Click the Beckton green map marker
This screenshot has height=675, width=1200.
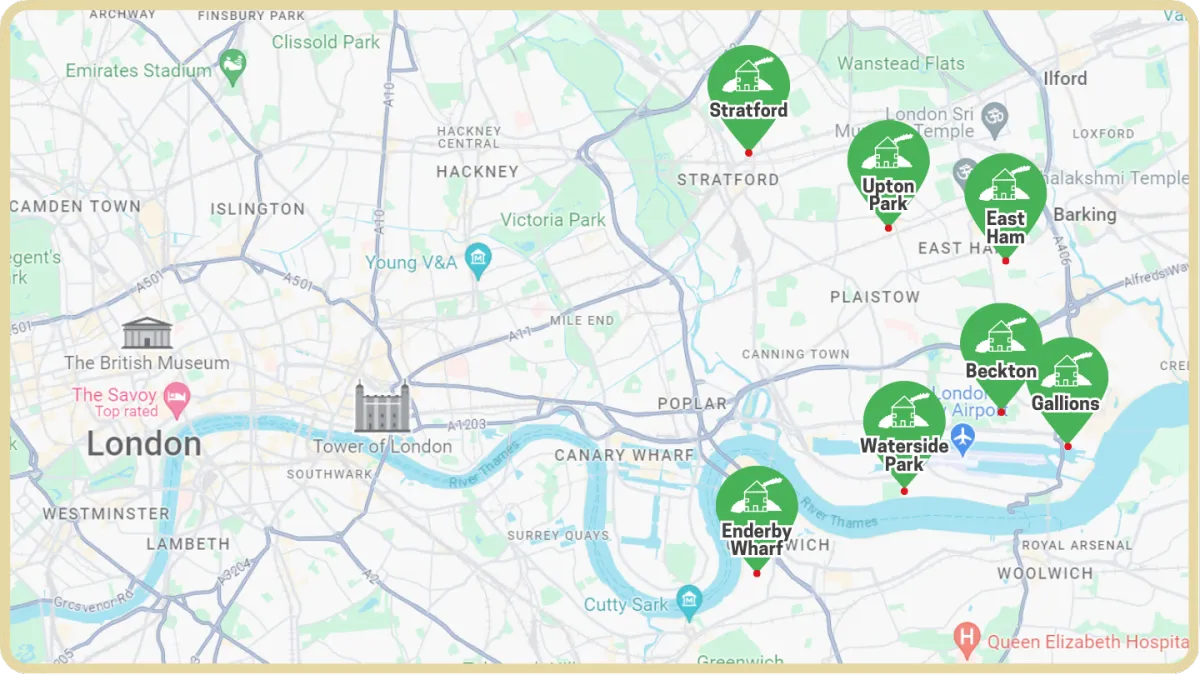1001,357
